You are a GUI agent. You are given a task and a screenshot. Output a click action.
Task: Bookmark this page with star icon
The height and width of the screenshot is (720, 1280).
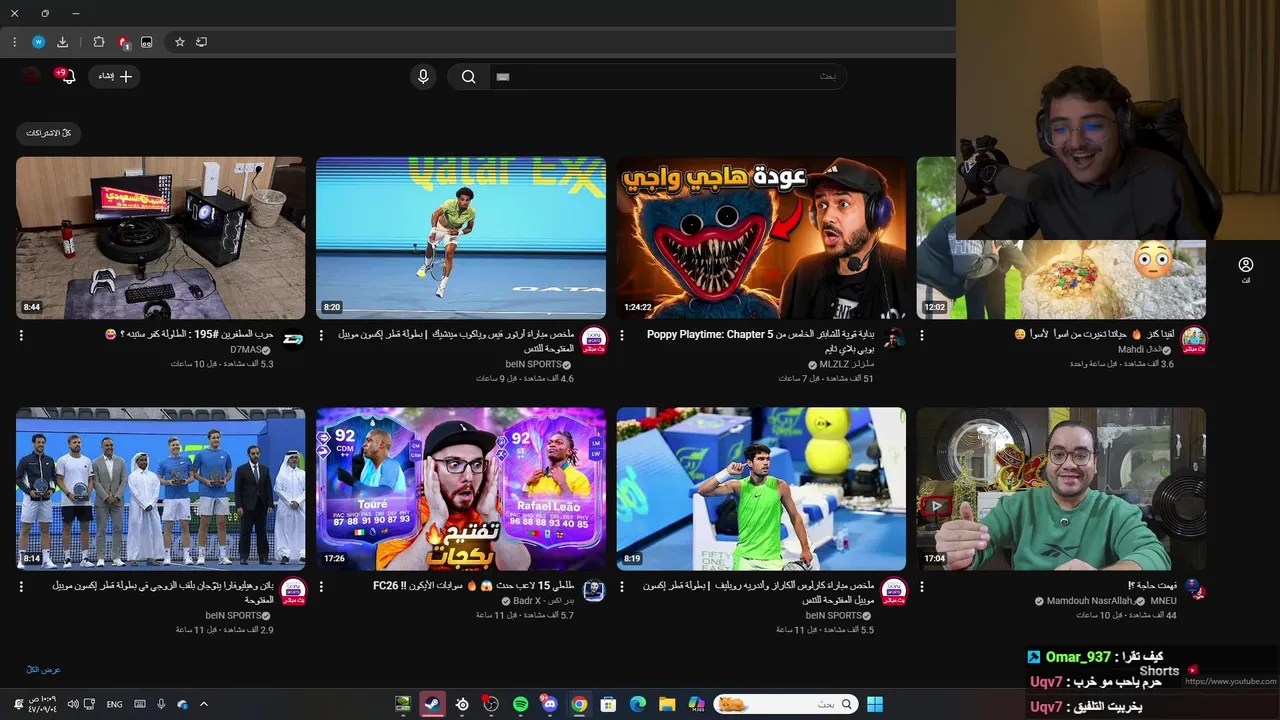pyautogui.click(x=180, y=42)
